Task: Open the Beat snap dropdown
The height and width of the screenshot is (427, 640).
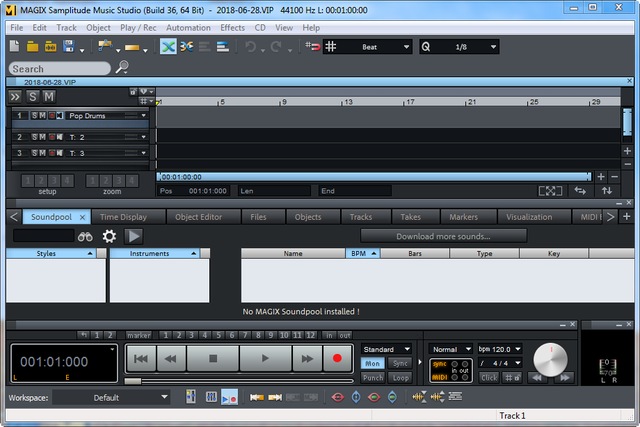Action: click(x=381, y=47)
